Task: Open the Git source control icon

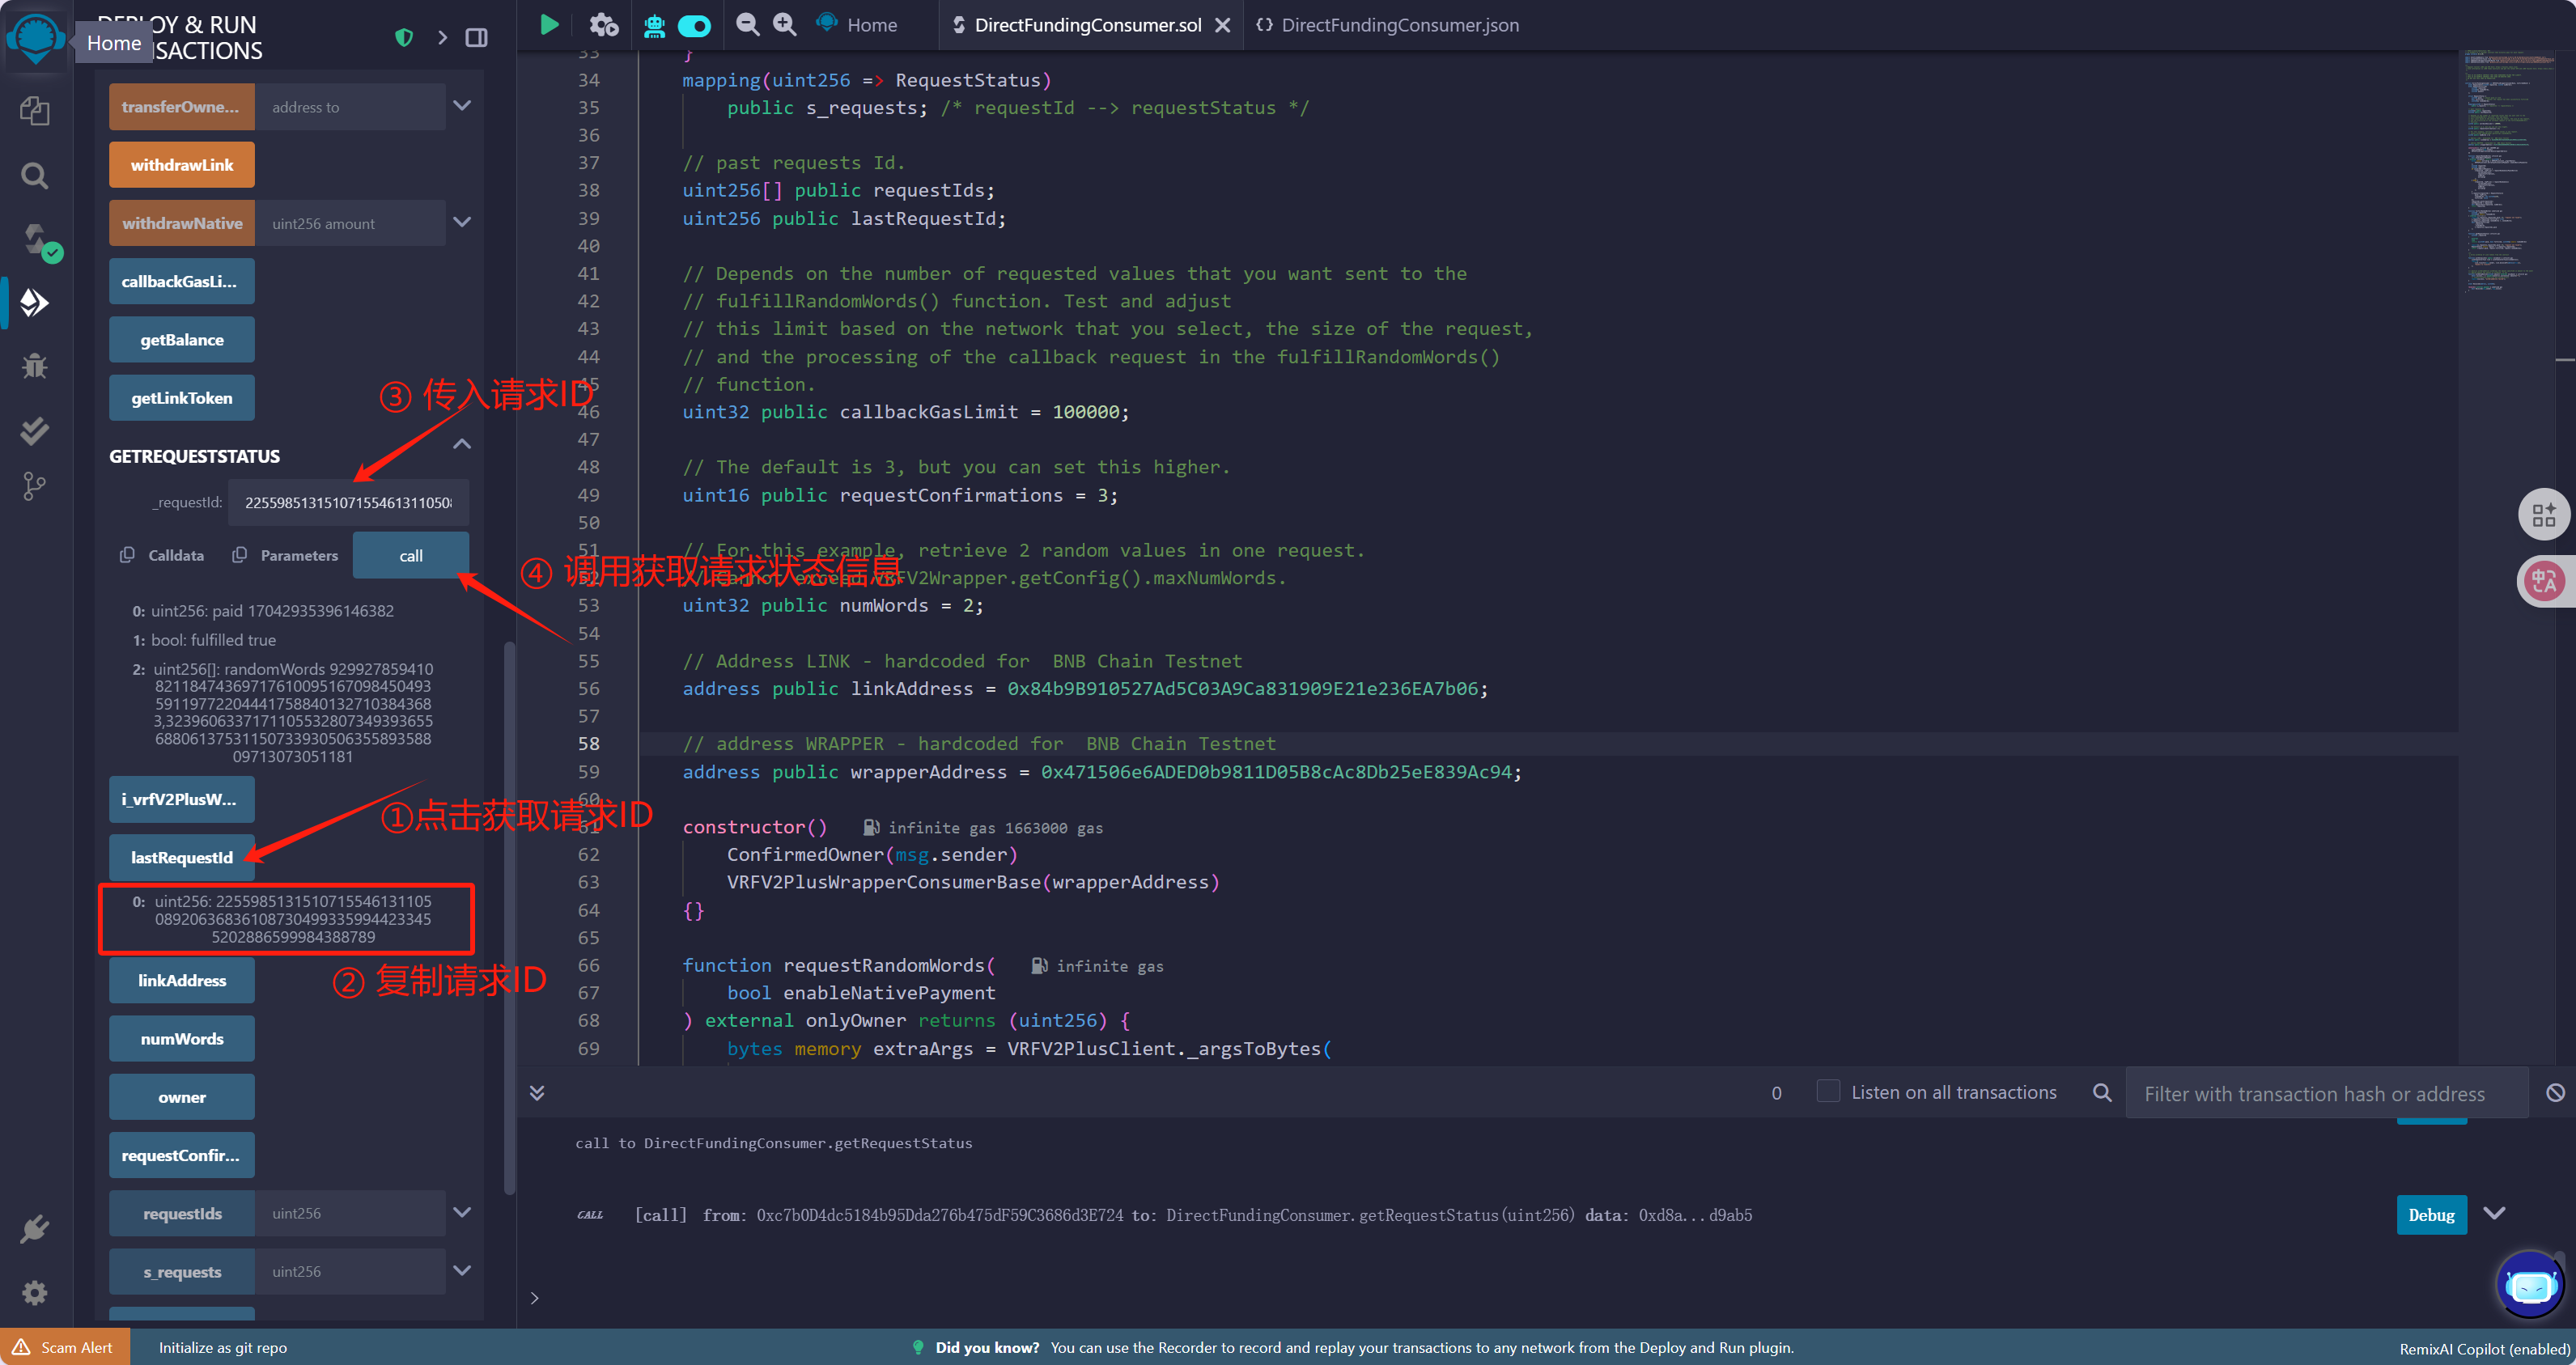Action: coord(35,487)
